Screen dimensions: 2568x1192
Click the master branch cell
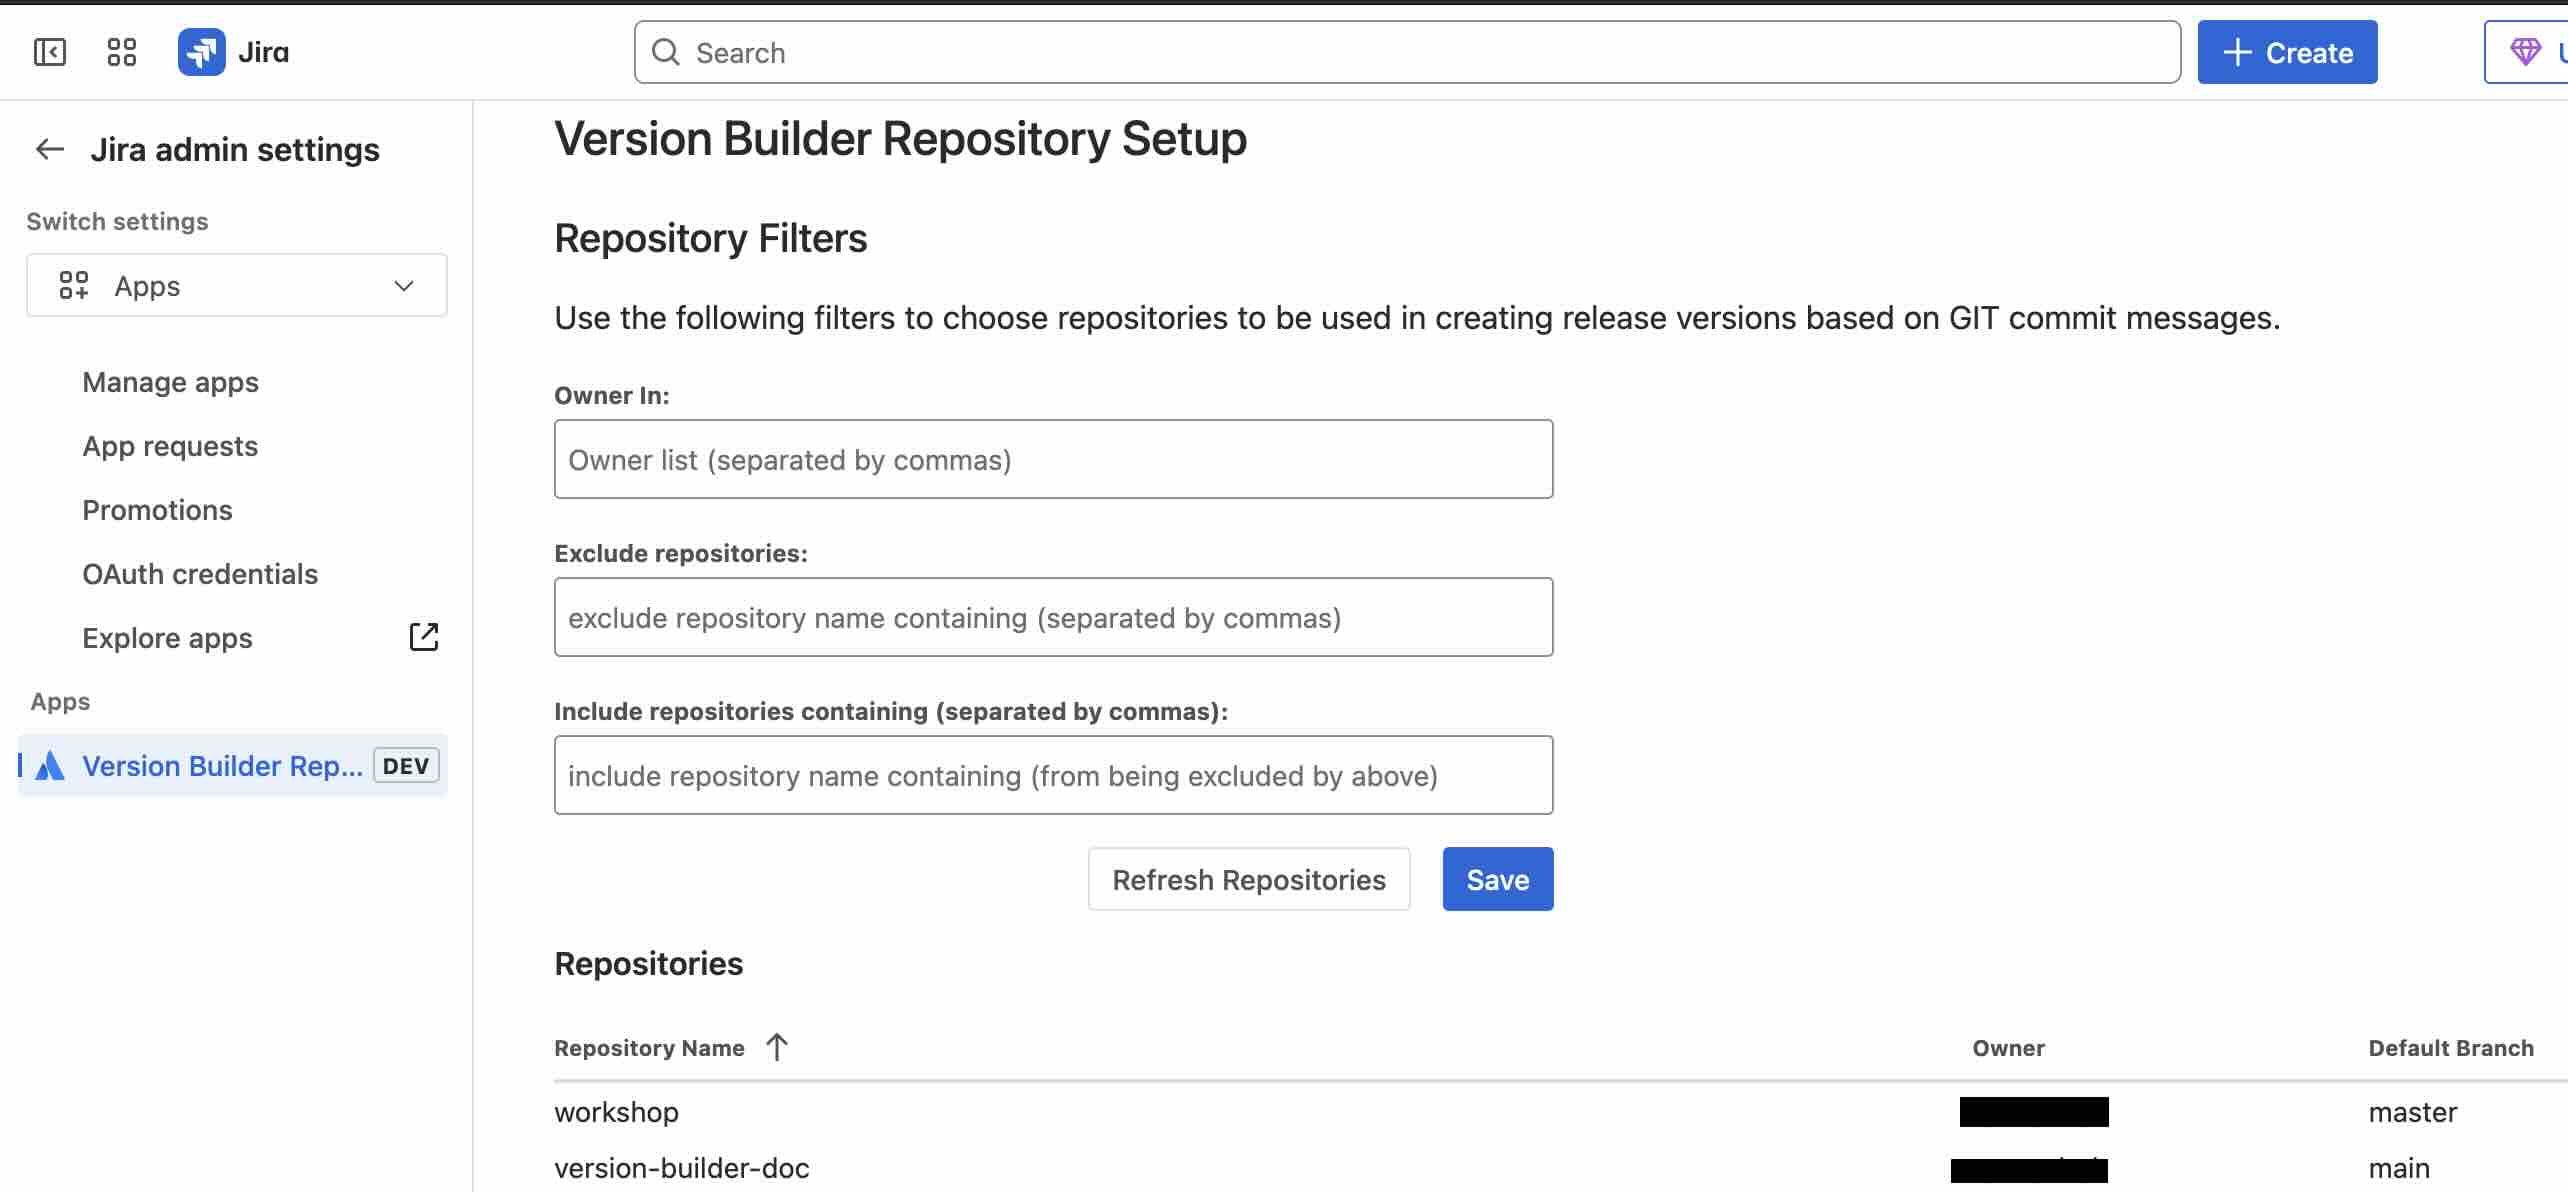coord(2412,1112)
